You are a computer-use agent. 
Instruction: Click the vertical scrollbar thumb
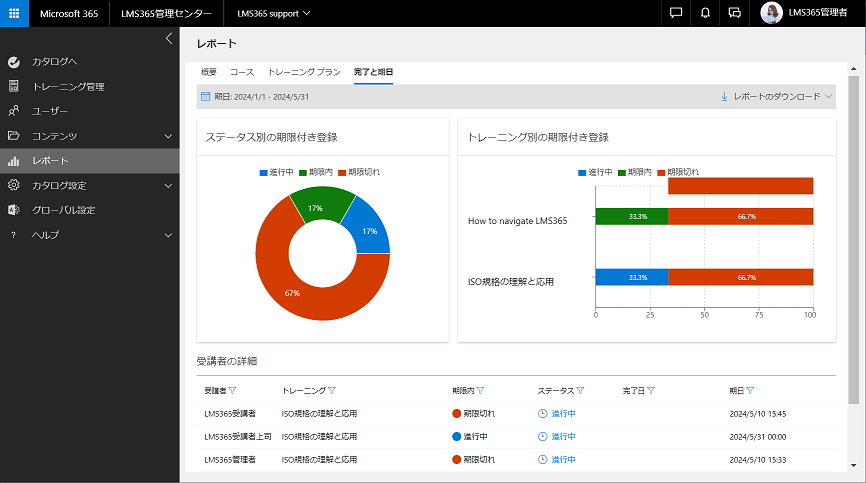point(854,240)
